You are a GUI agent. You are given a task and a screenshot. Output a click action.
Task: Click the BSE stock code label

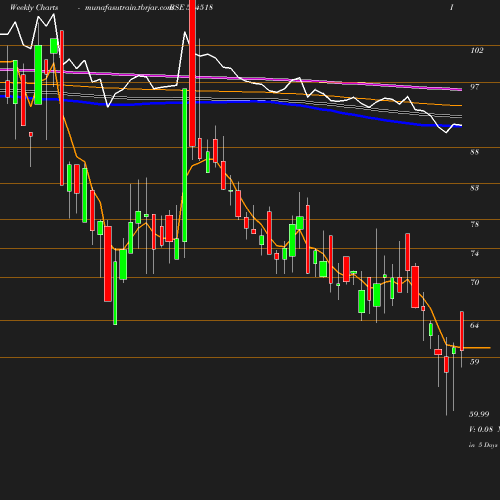click(191, 7)
